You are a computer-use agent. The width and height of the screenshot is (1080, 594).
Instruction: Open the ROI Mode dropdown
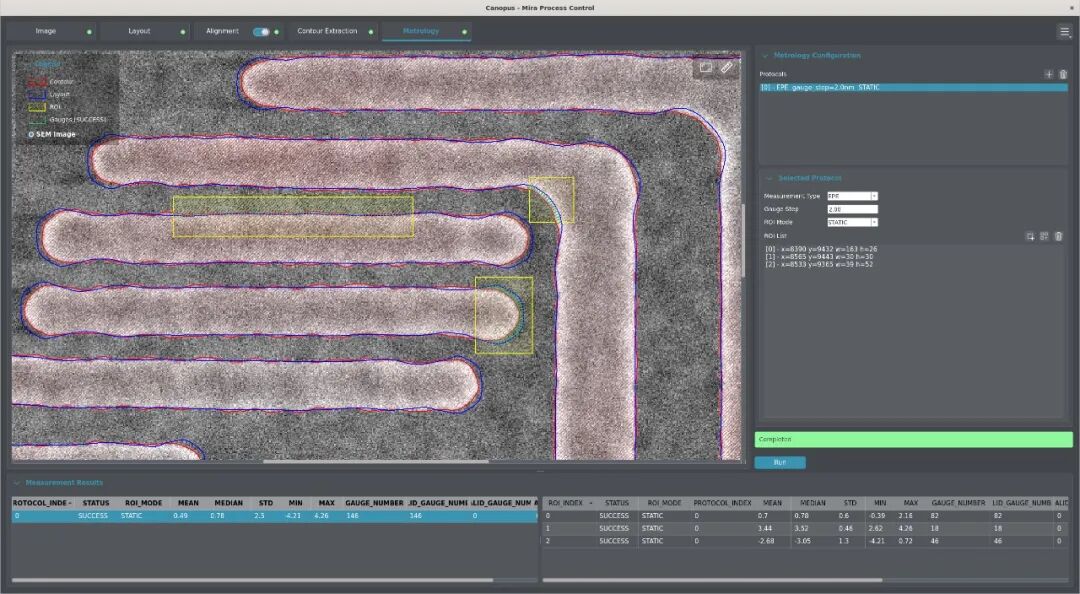(x=852, y=222)
